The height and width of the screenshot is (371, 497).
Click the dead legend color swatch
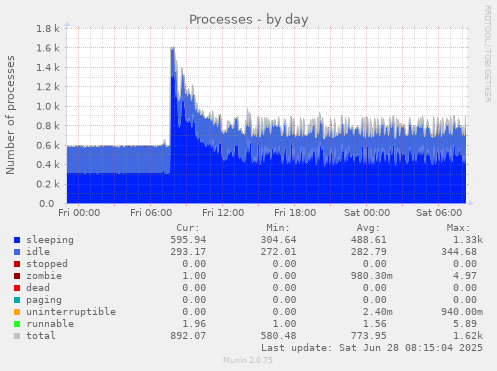(x=17, y=288)
